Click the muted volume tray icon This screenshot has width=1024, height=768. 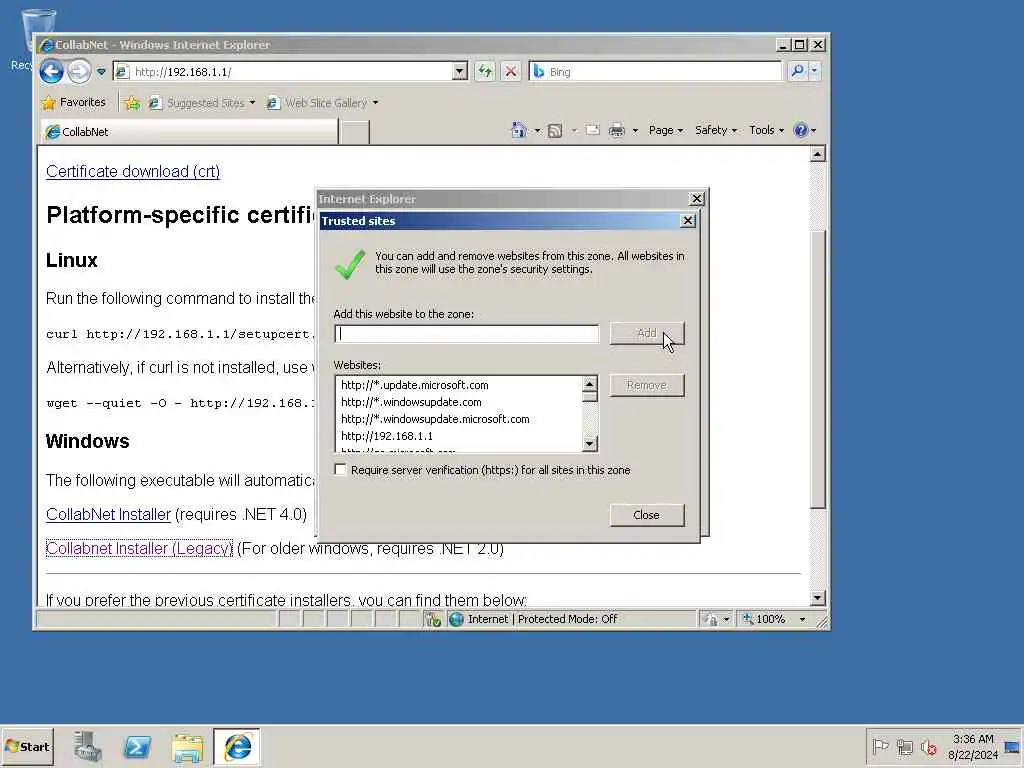click(x=928, y=746)
